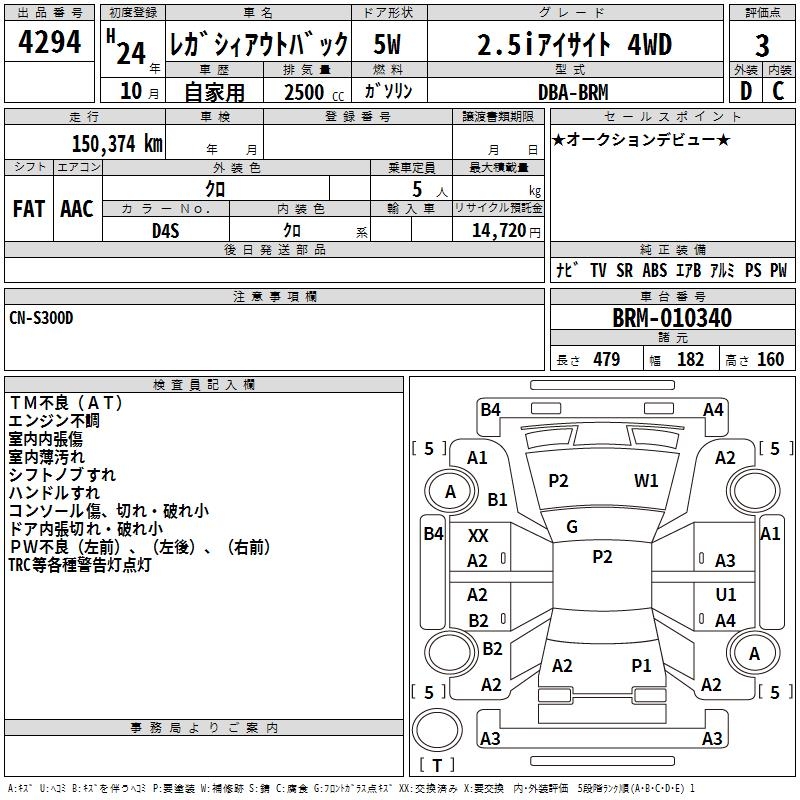The height and width of the screenshot is (800, 800).
Task: Click the overall evaluation score 3
Action: pos(762,46)
